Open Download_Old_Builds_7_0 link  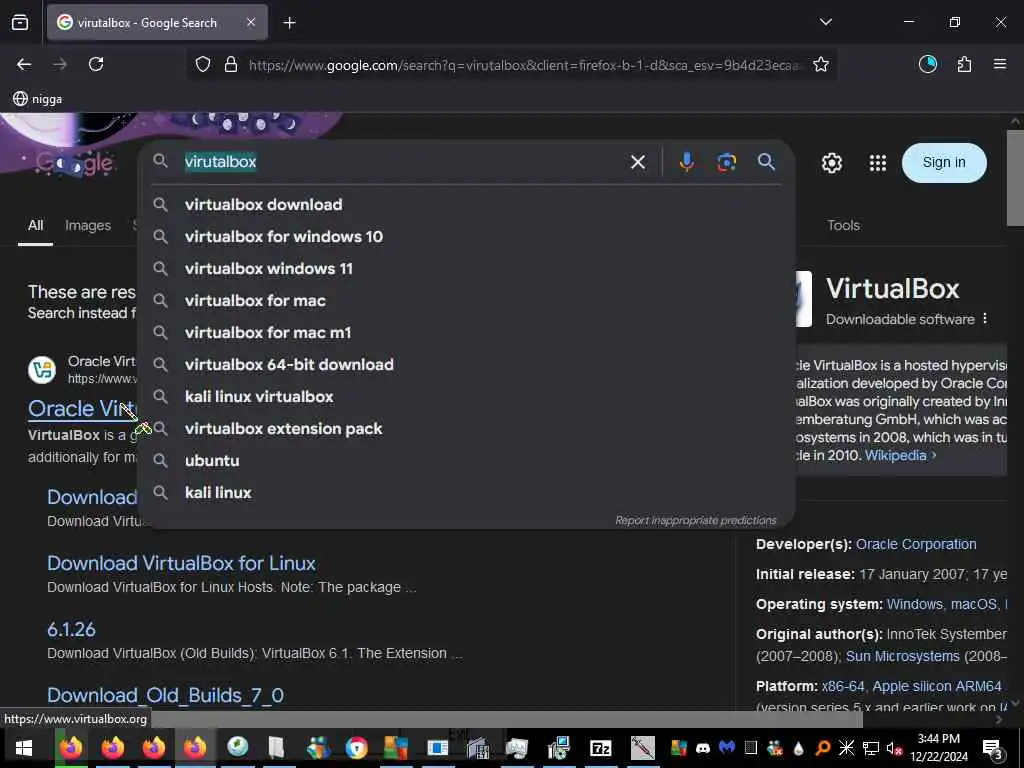pos(165,696)
